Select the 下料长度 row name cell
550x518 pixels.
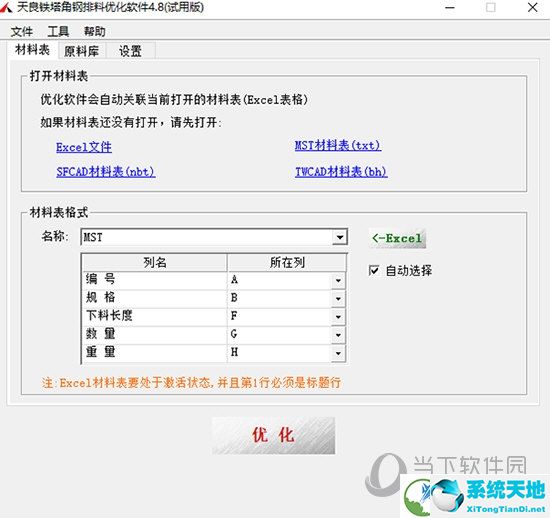(x=155, y=316)
